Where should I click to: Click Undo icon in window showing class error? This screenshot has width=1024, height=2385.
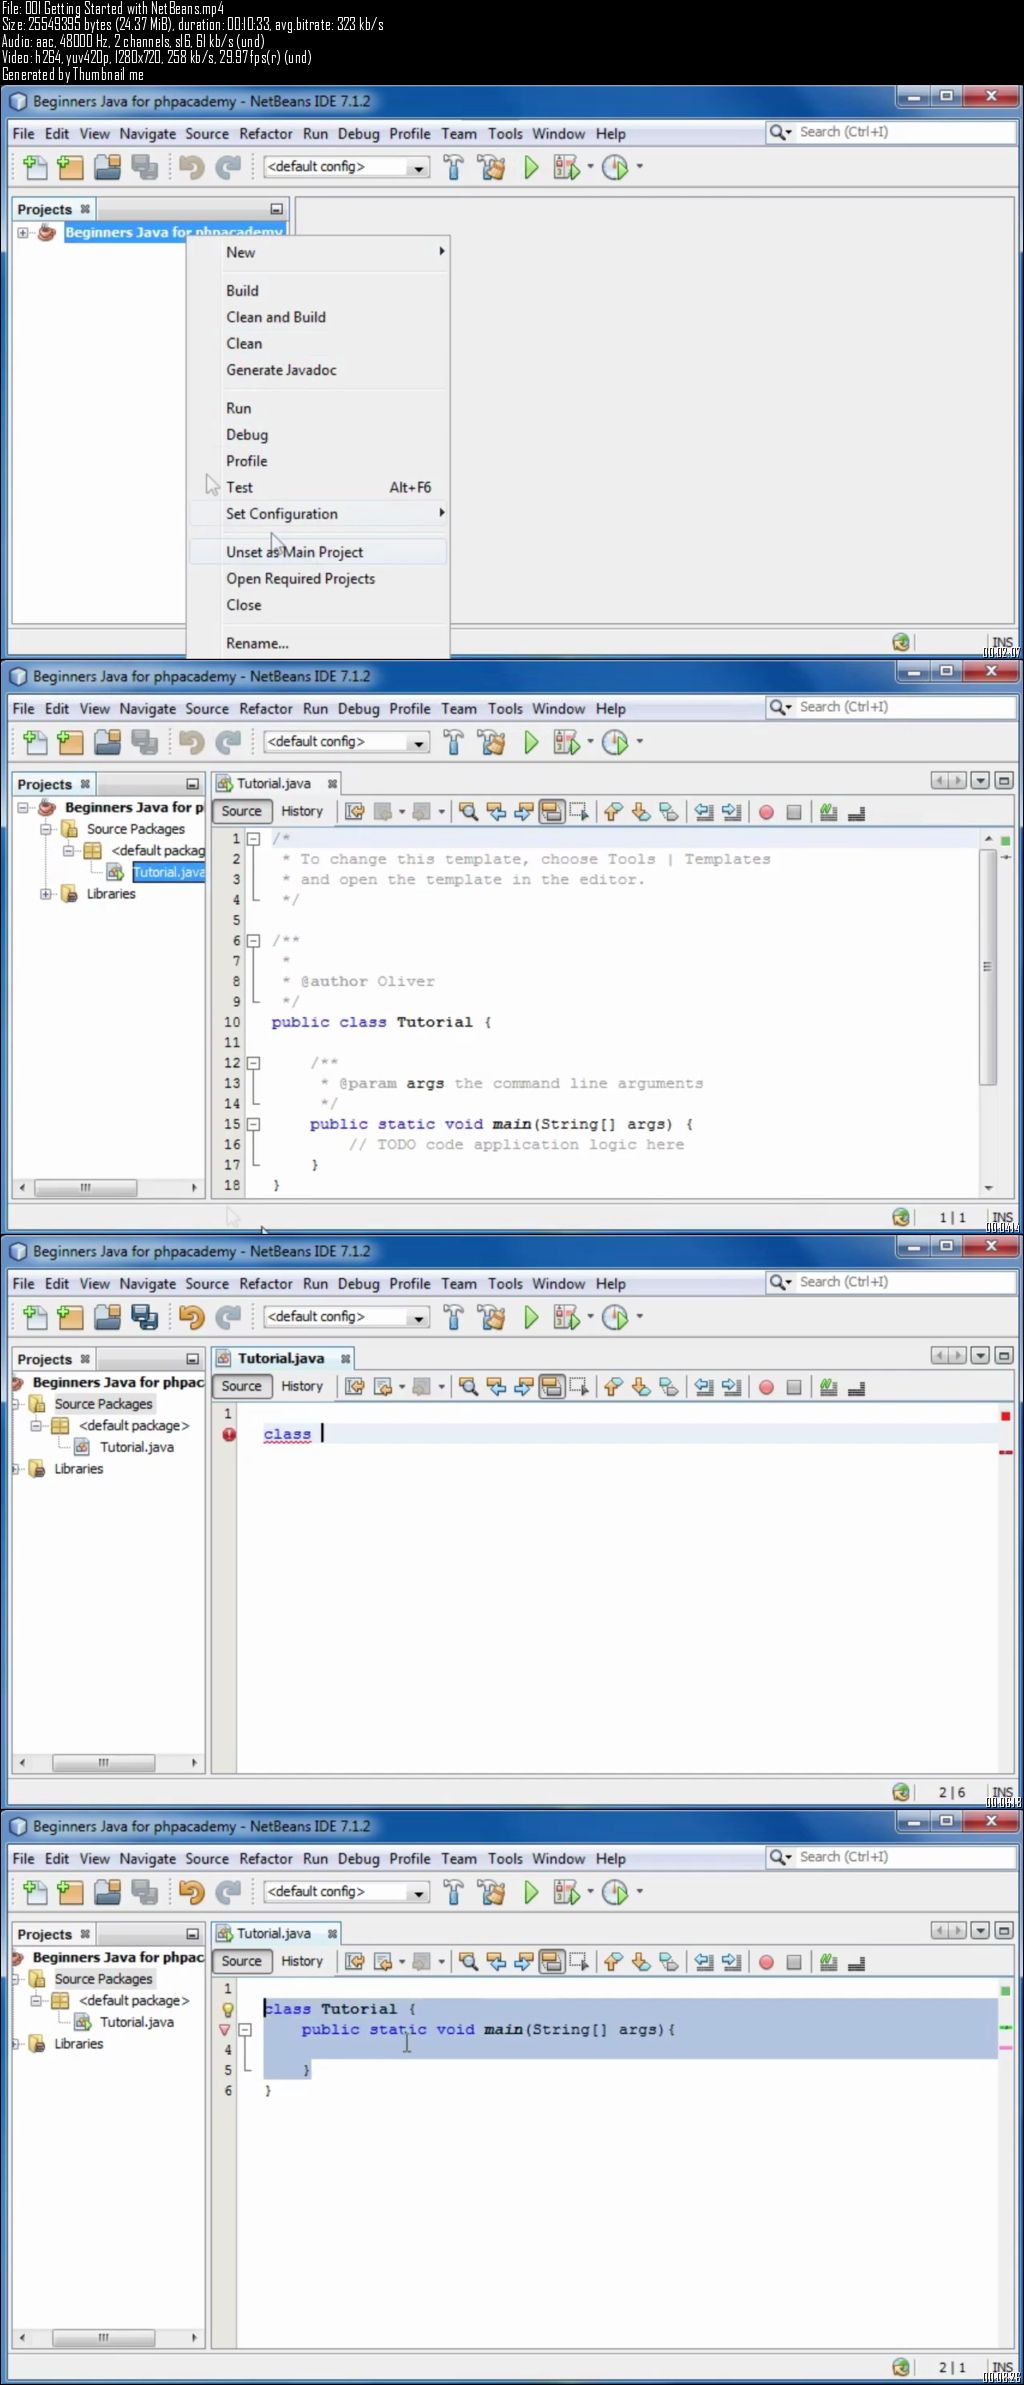tap(192, 1317)
